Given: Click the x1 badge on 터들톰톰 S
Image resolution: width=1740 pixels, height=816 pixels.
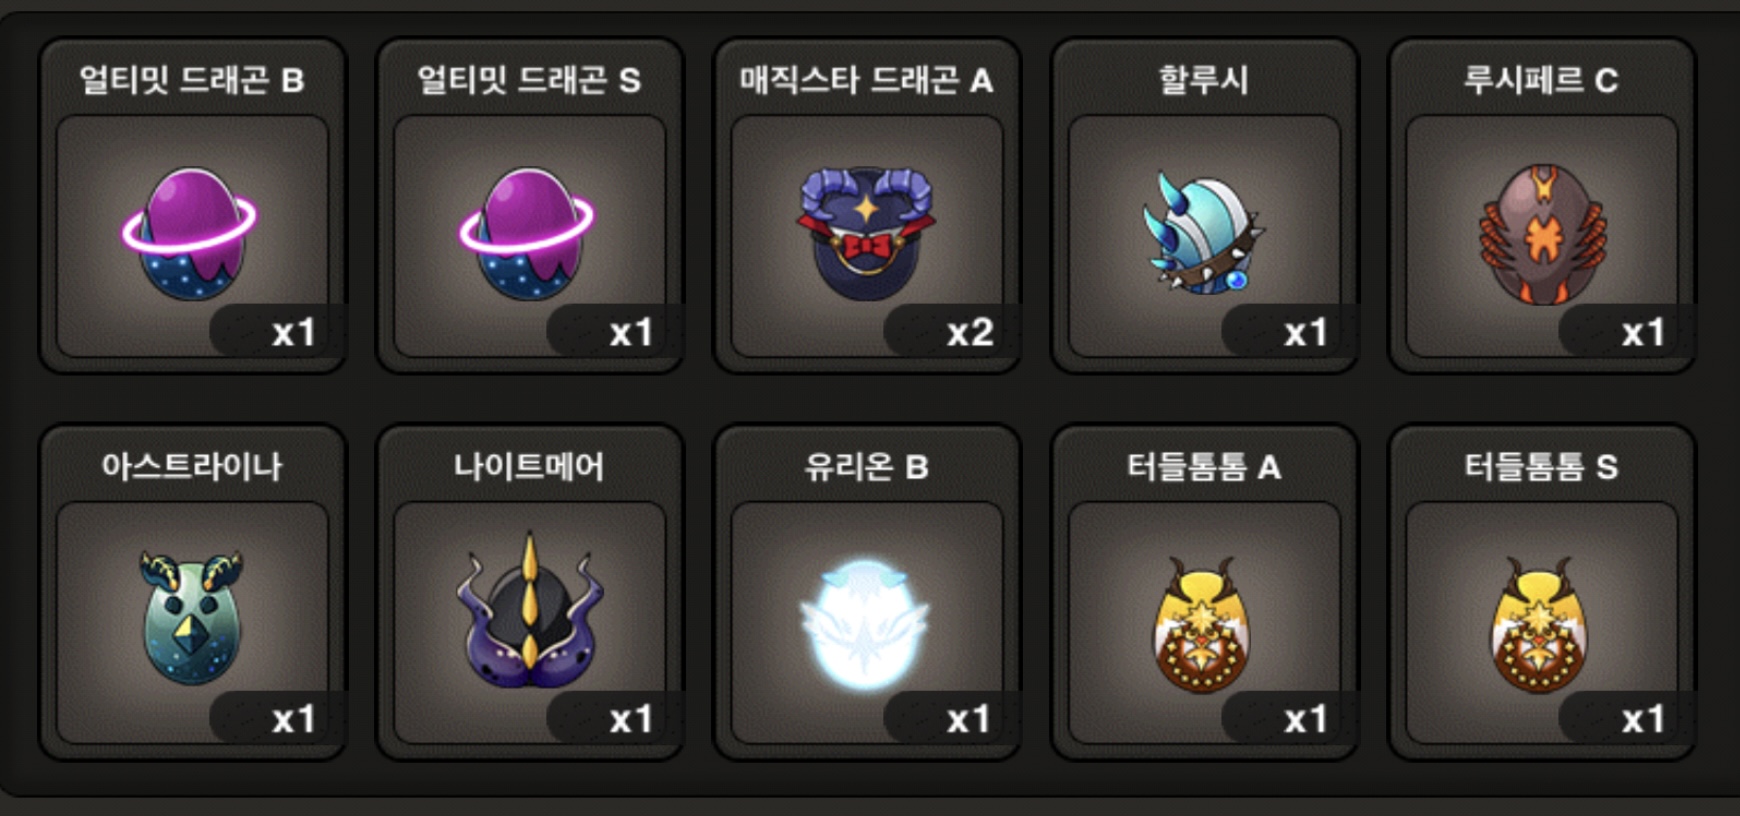Looking at the screenshot, I should [x=1643, y=718].
